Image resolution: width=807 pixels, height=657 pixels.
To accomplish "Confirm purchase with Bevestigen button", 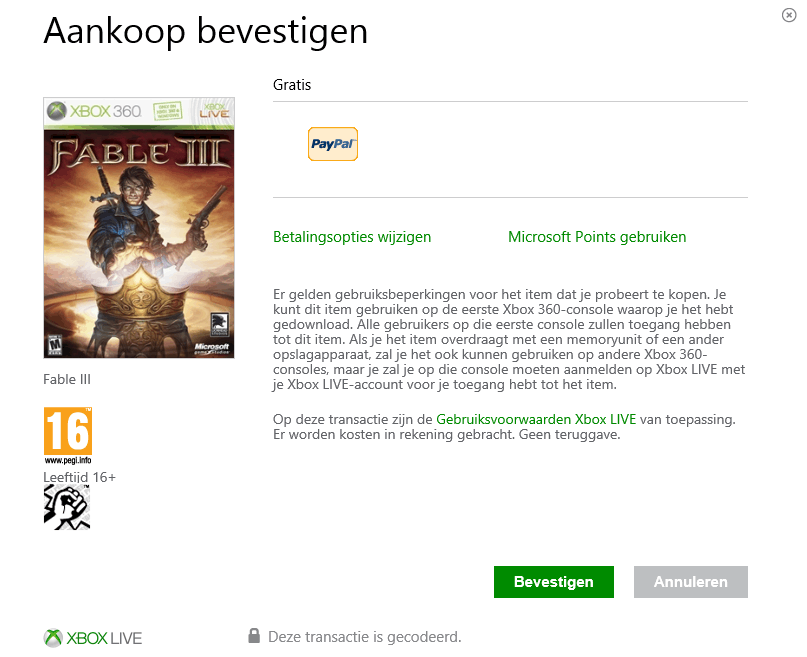I will pos(554,582).
